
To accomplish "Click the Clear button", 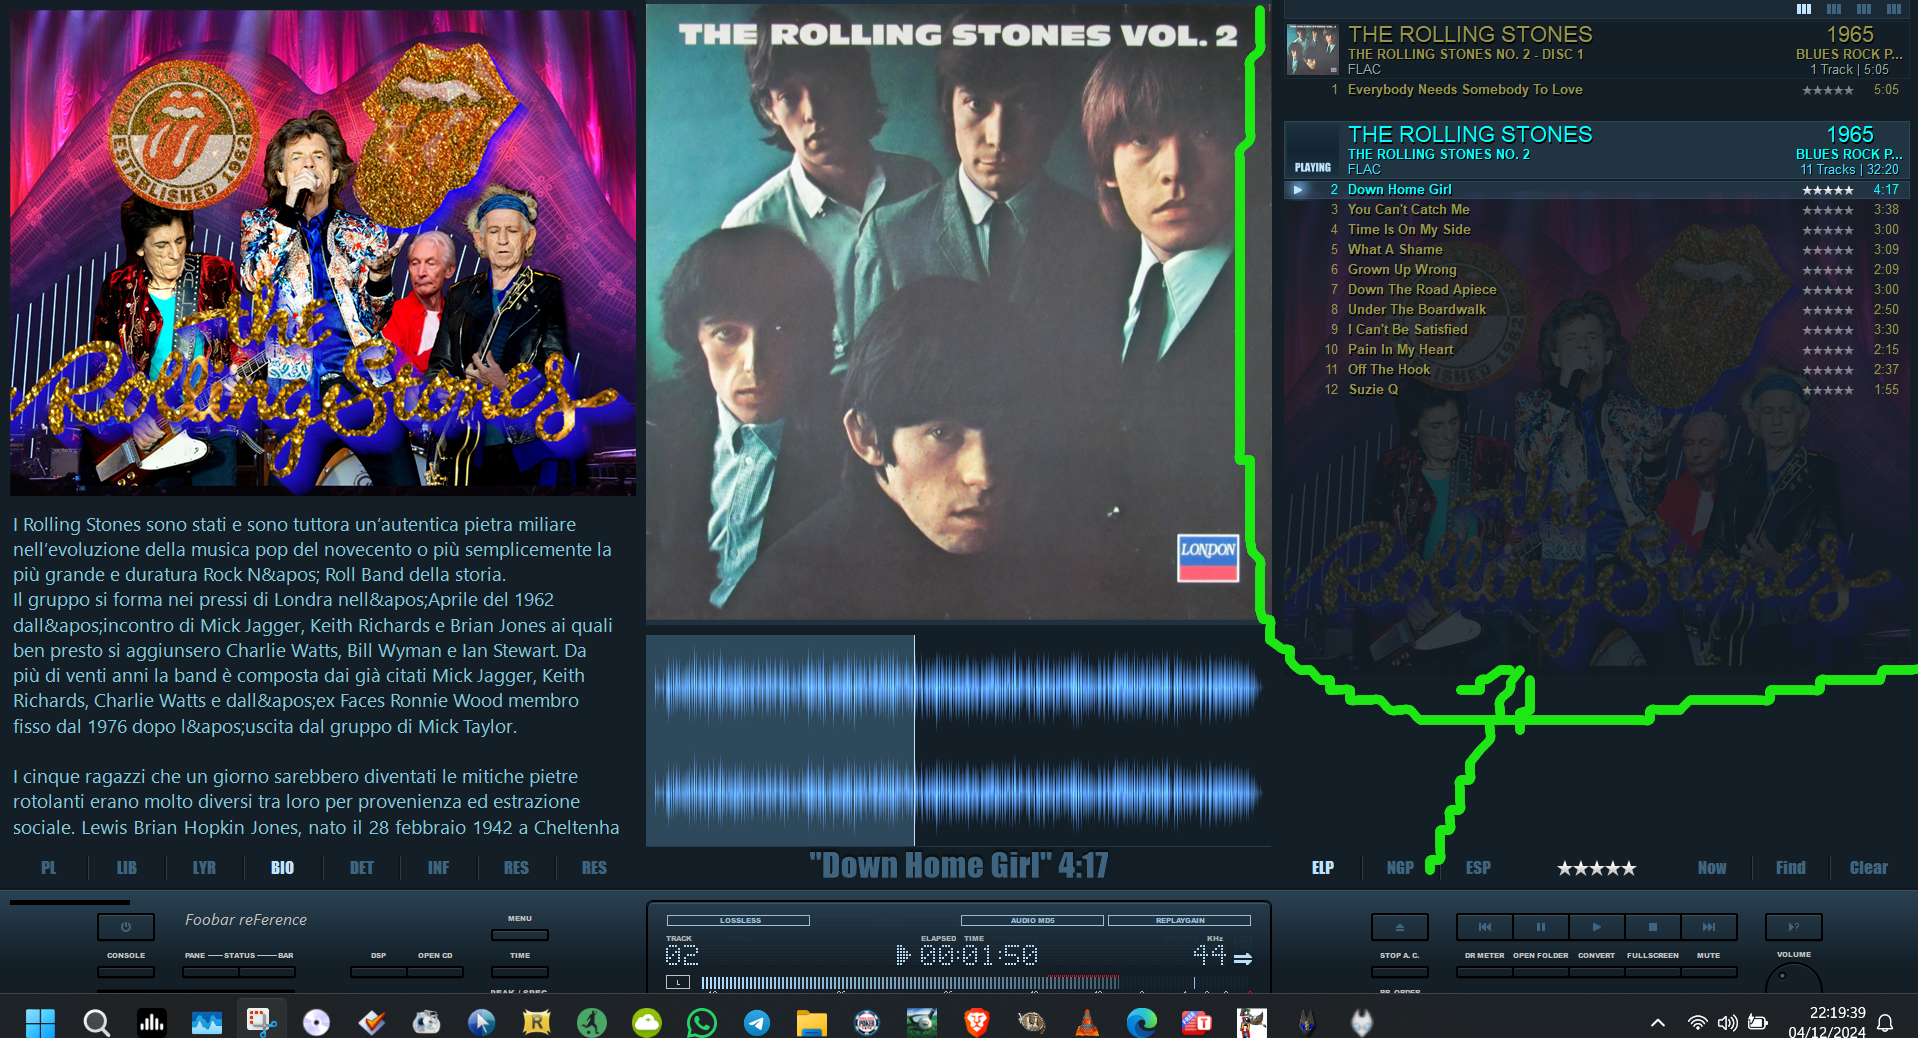I will tap(1868, 867).
